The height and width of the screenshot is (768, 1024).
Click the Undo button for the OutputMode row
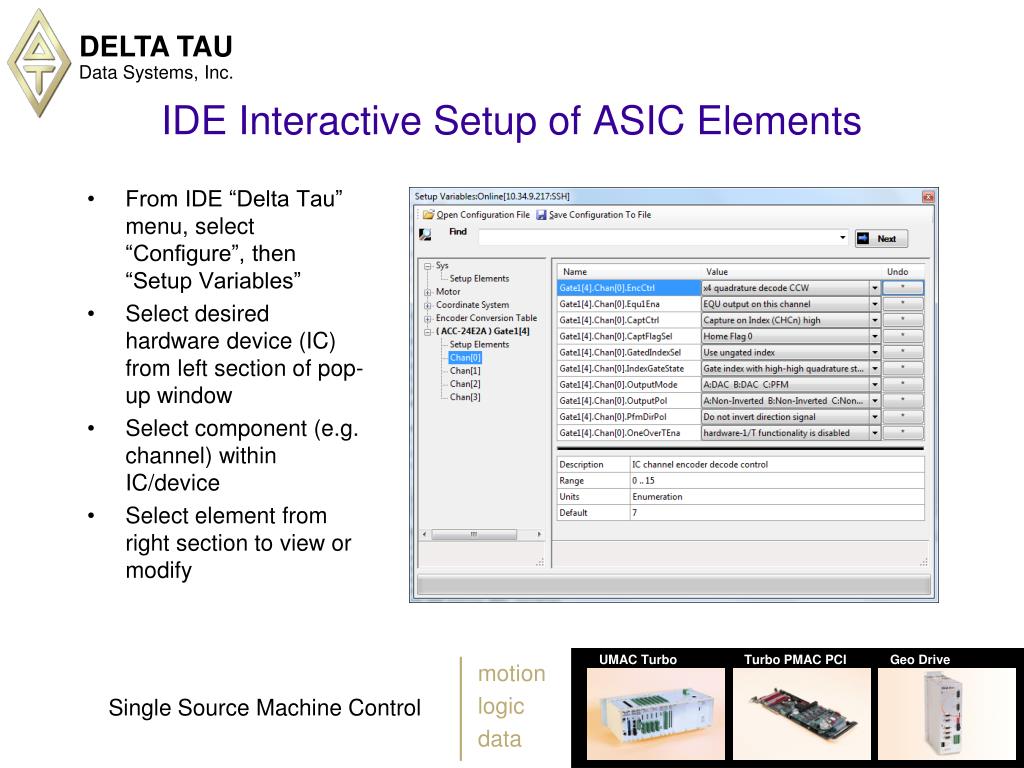[x=902, y=384]
